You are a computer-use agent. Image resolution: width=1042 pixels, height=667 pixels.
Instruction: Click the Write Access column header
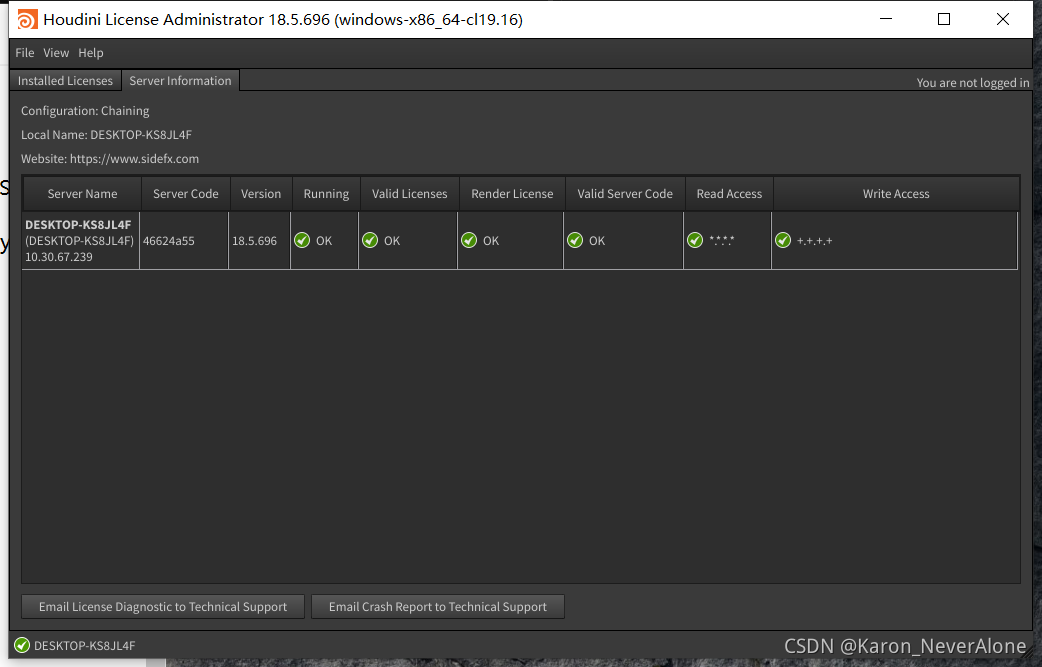[896, 194]
